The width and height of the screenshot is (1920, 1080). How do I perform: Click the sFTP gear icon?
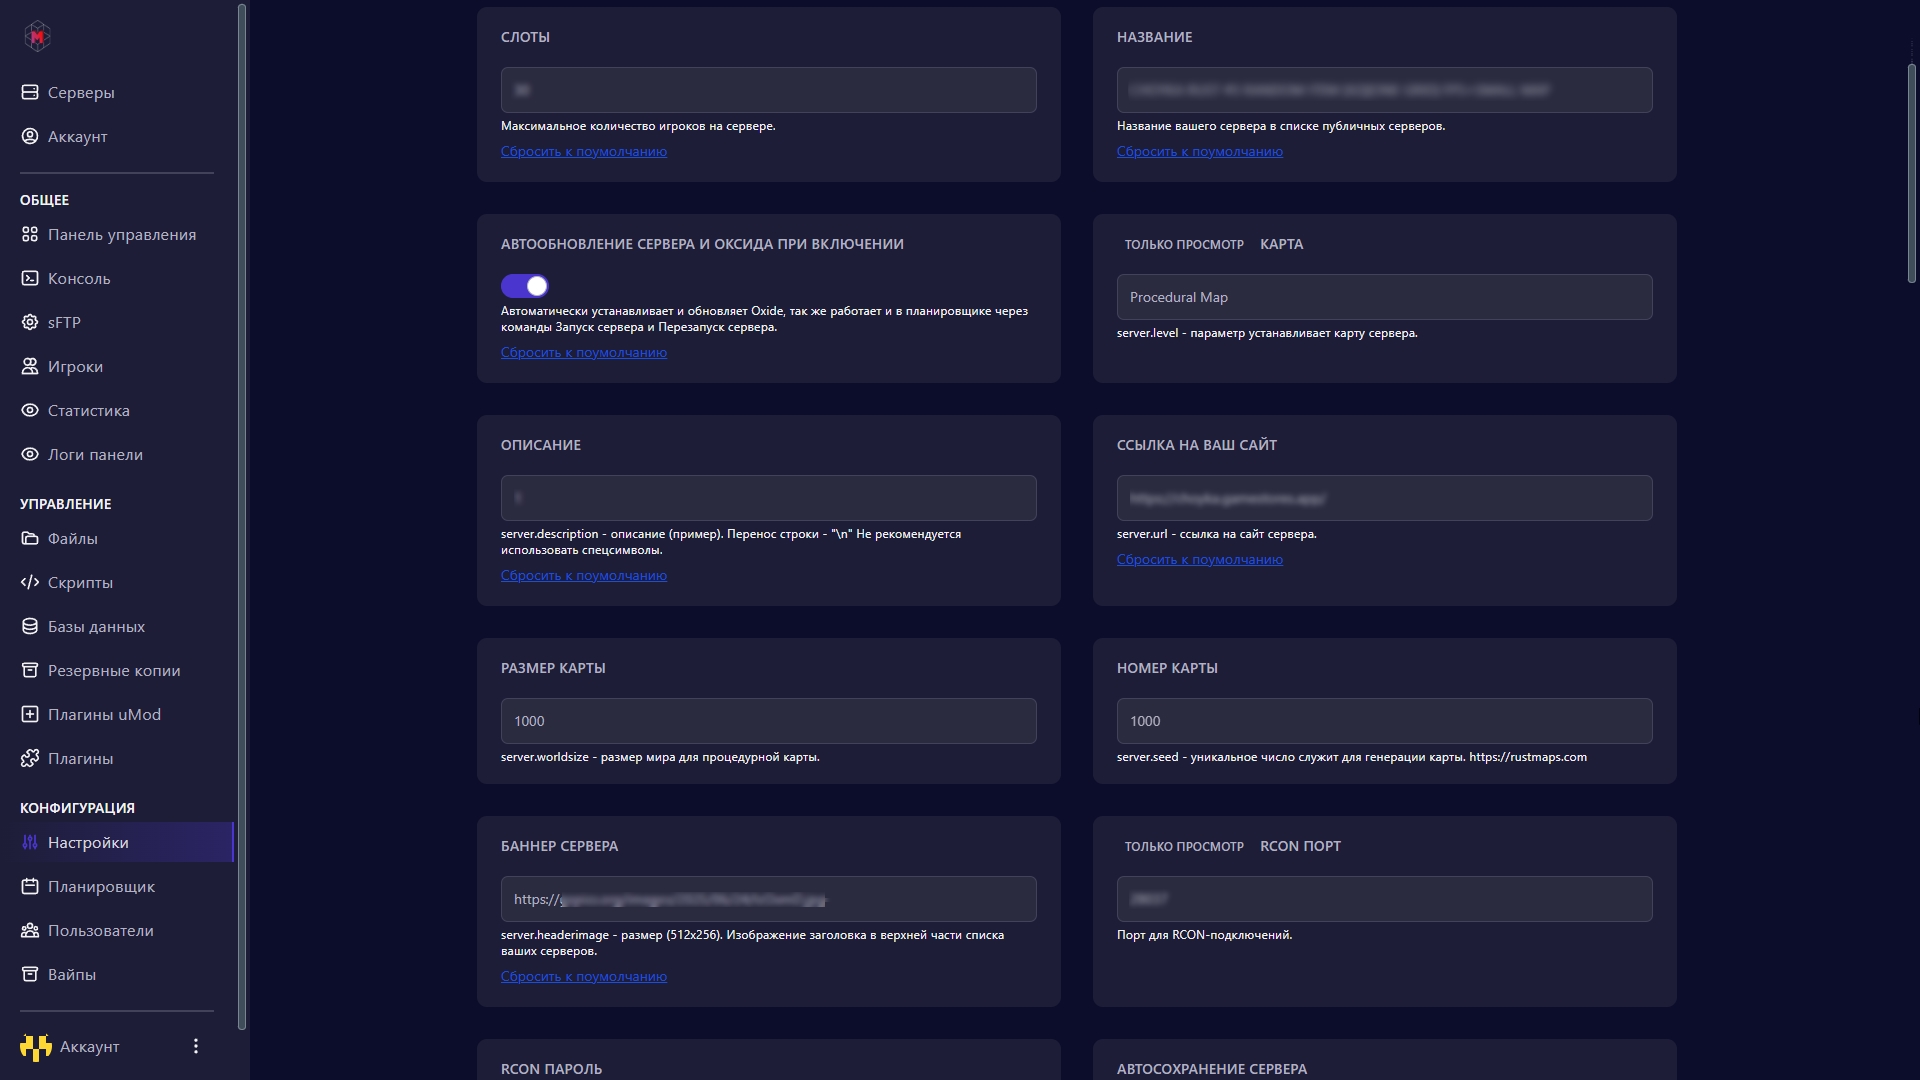click(30, 322)
